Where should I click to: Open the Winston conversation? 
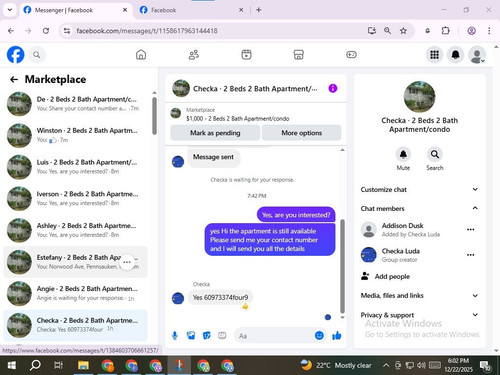tap(76, 135)
